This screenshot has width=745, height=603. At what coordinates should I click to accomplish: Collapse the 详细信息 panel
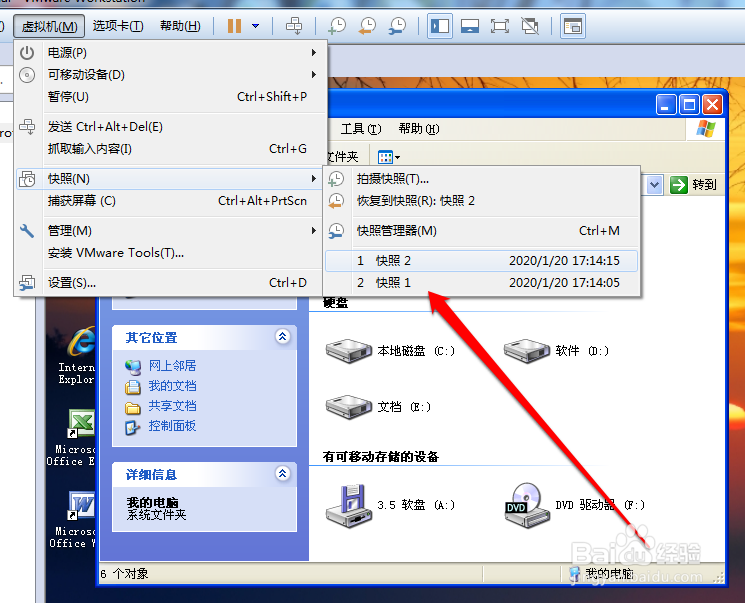click(282, 473)
